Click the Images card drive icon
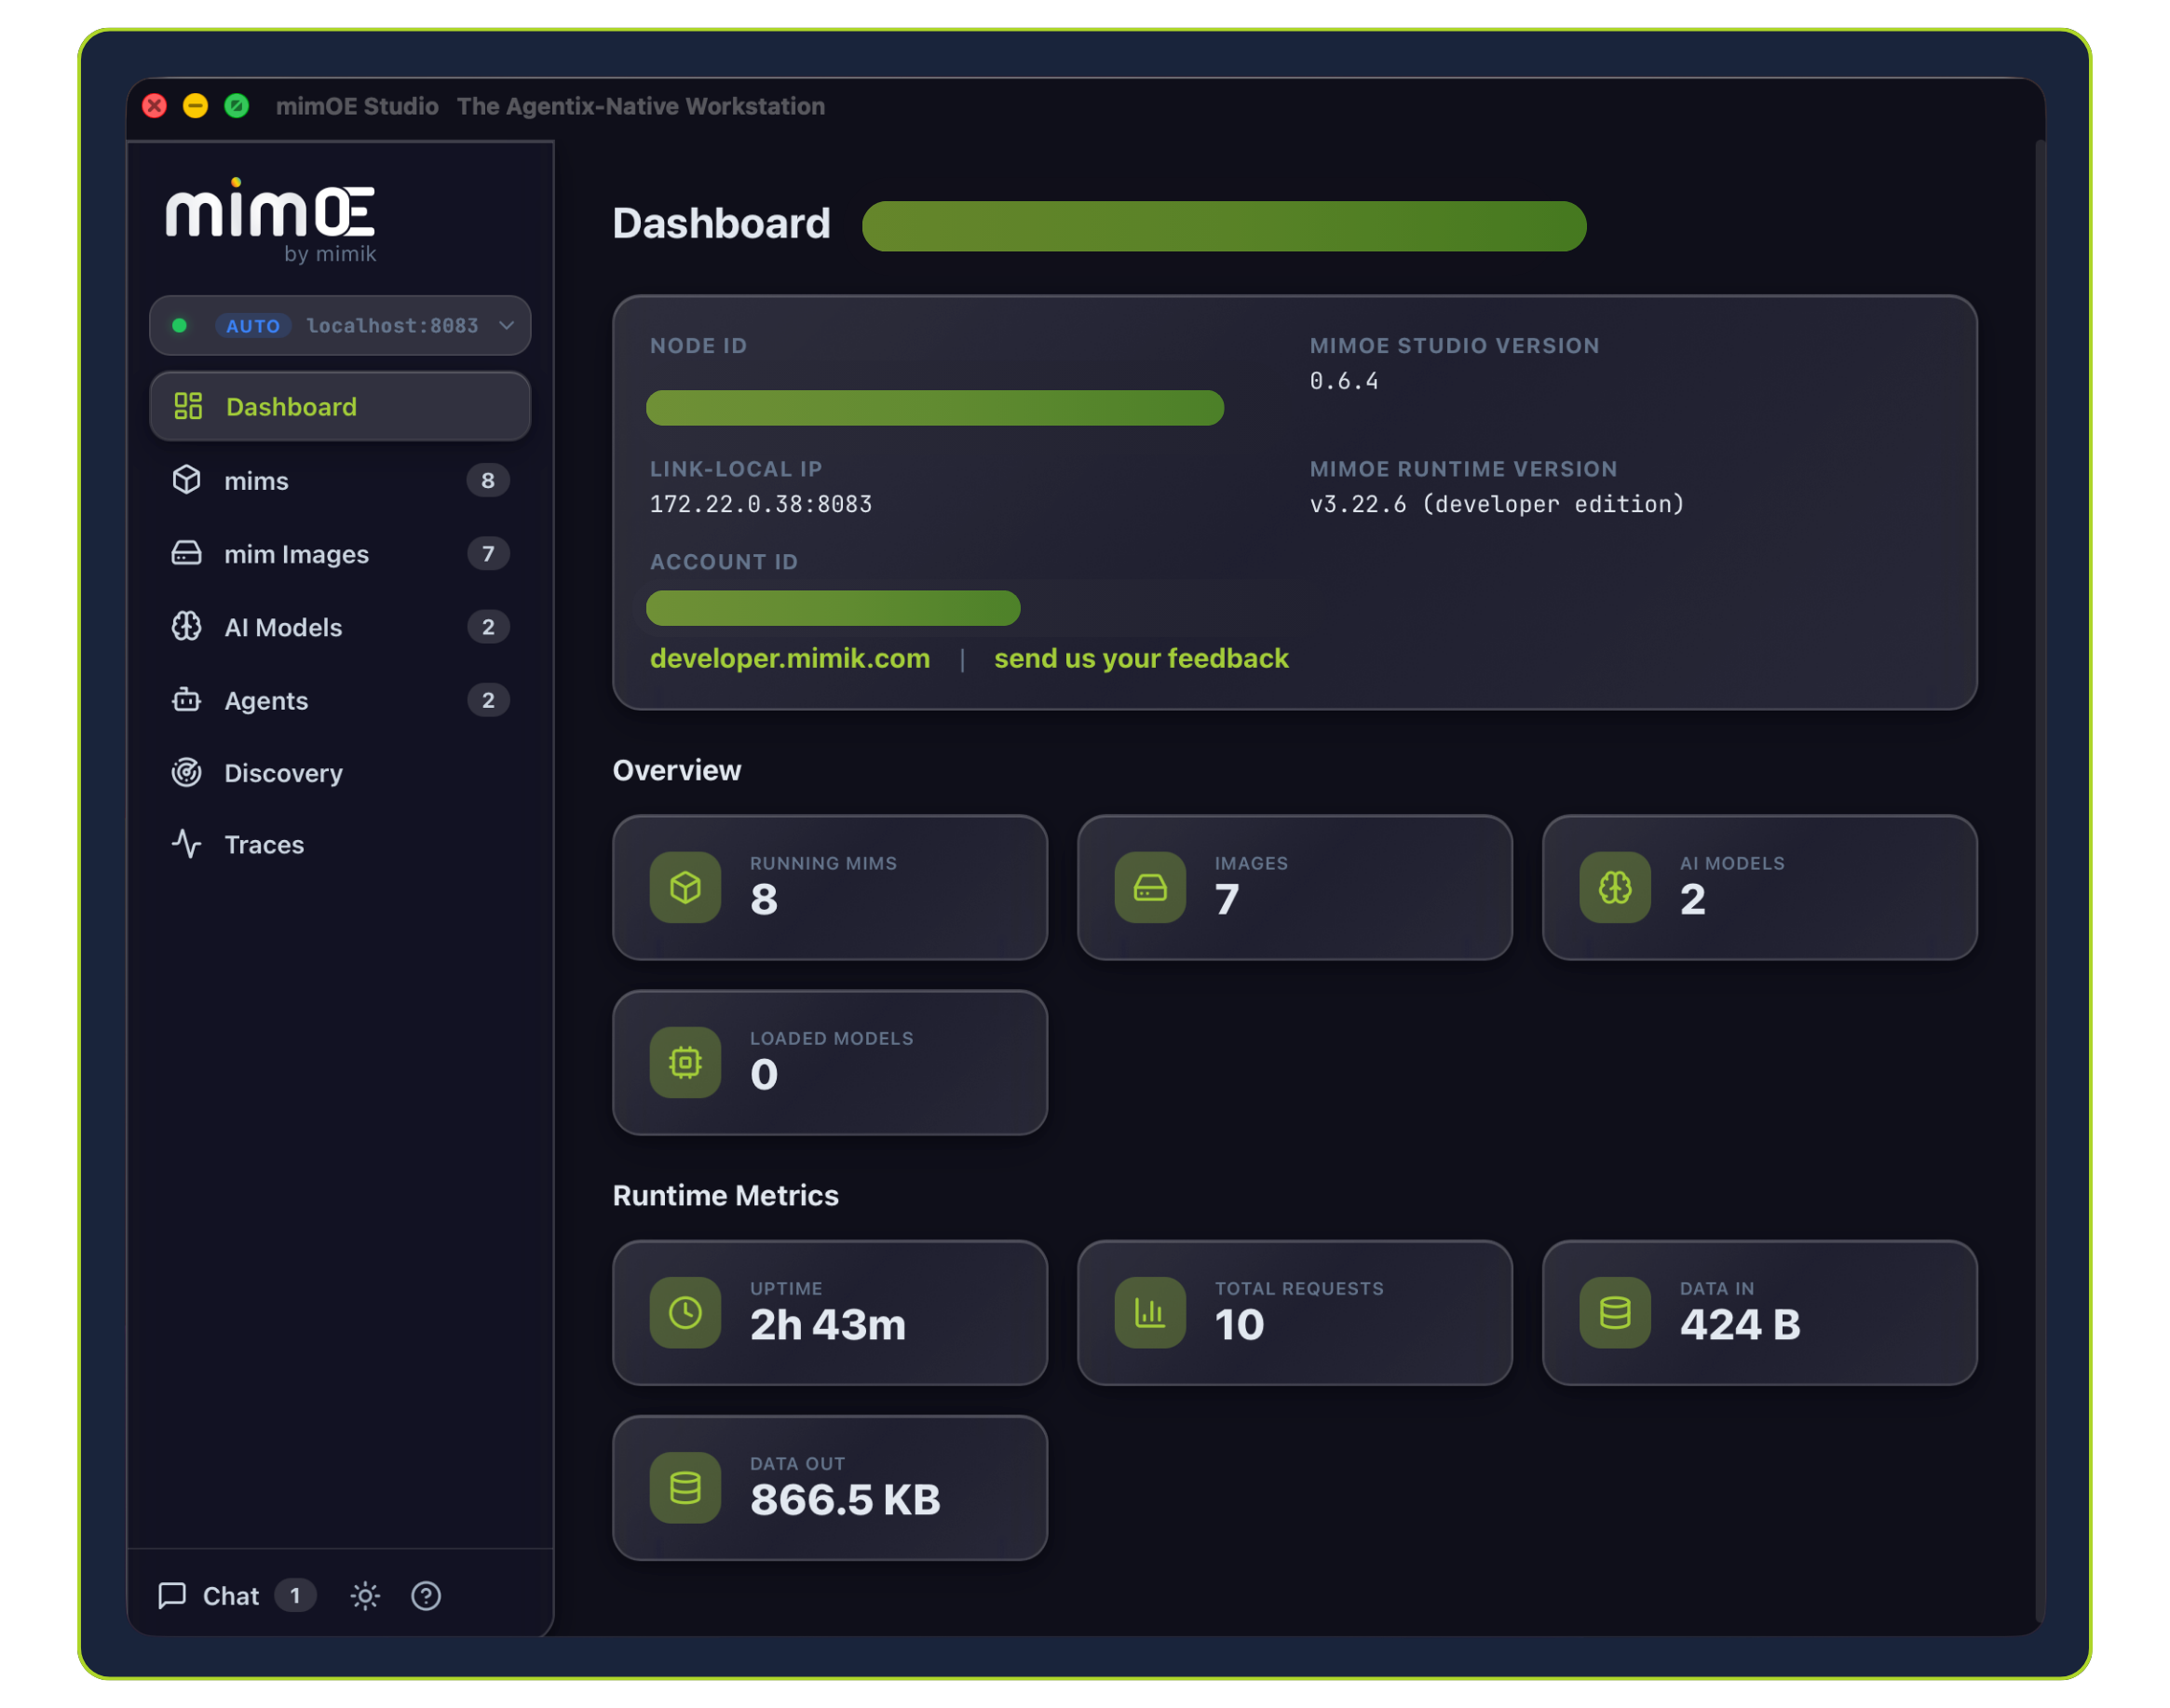The image size is (2170, 1708). (1150, 888)
